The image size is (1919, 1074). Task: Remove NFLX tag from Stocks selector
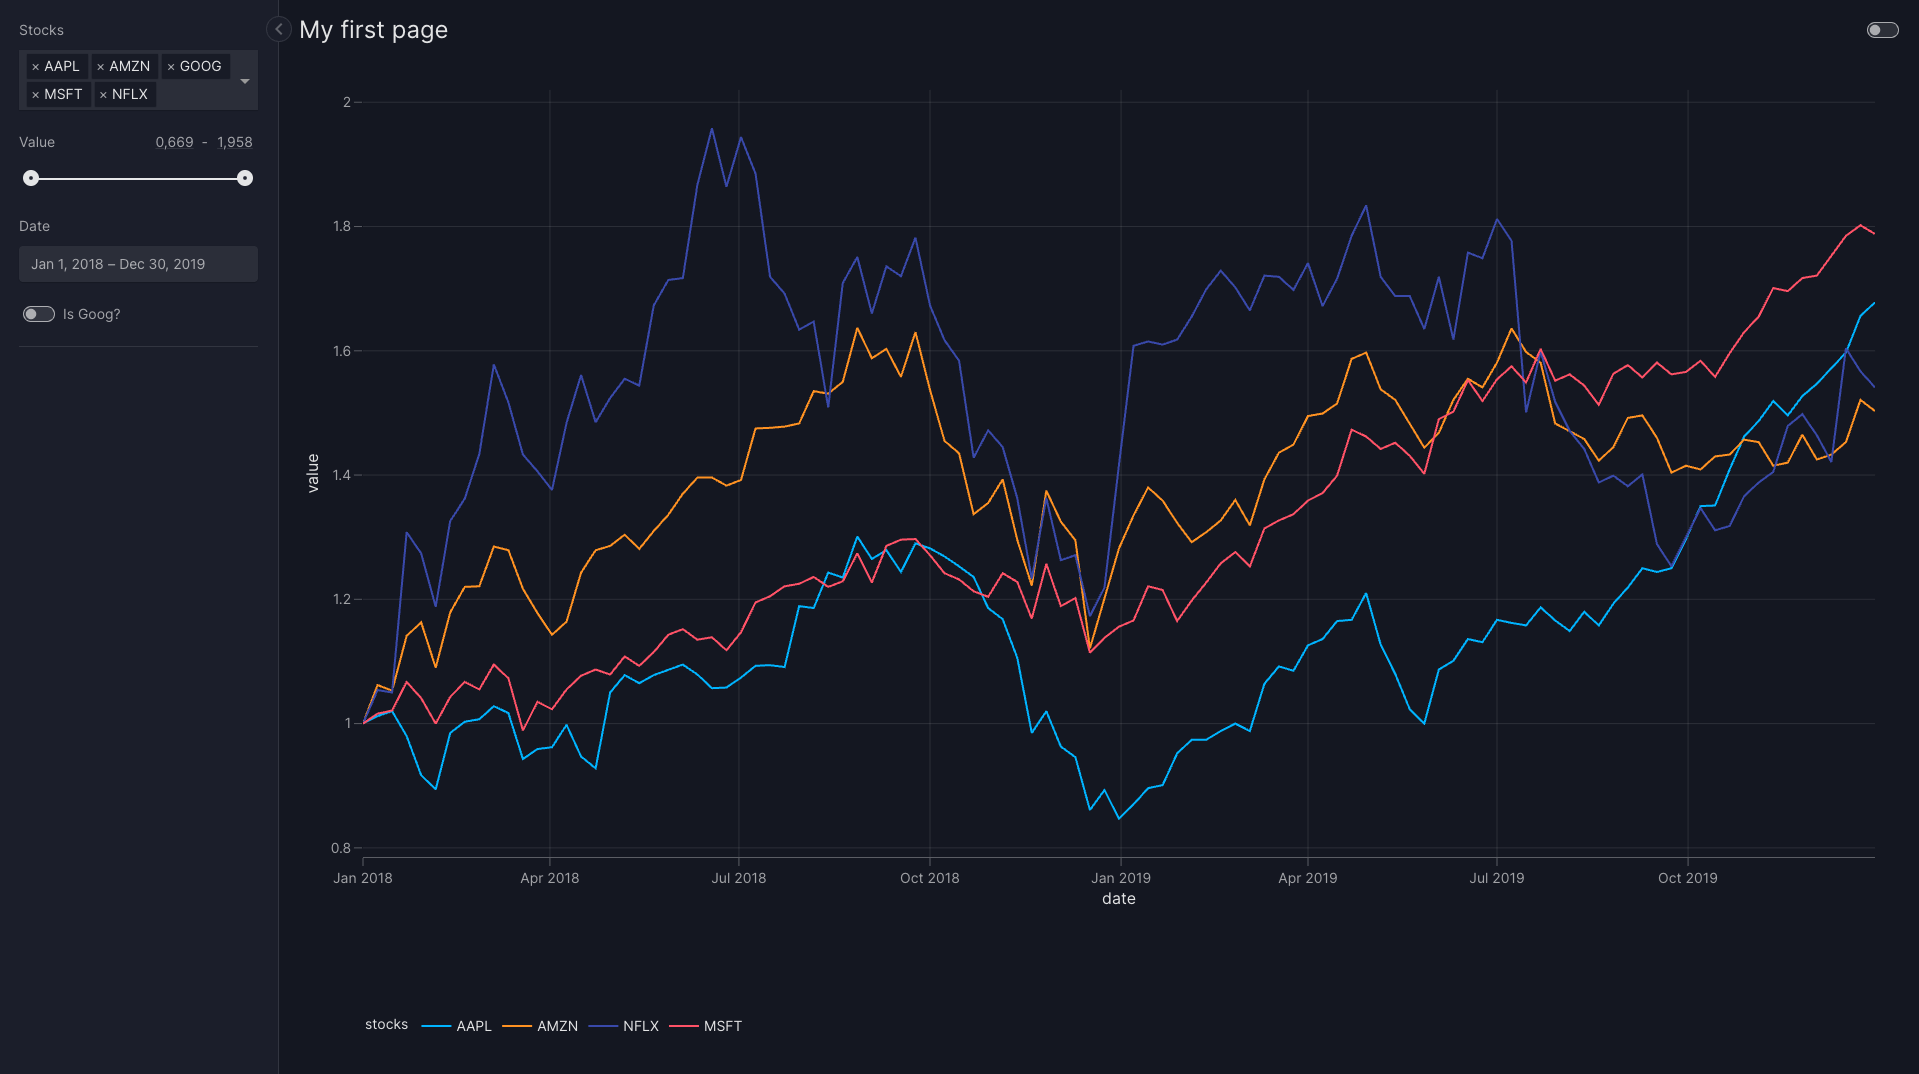pyautogui.click(x=103, y=95)
